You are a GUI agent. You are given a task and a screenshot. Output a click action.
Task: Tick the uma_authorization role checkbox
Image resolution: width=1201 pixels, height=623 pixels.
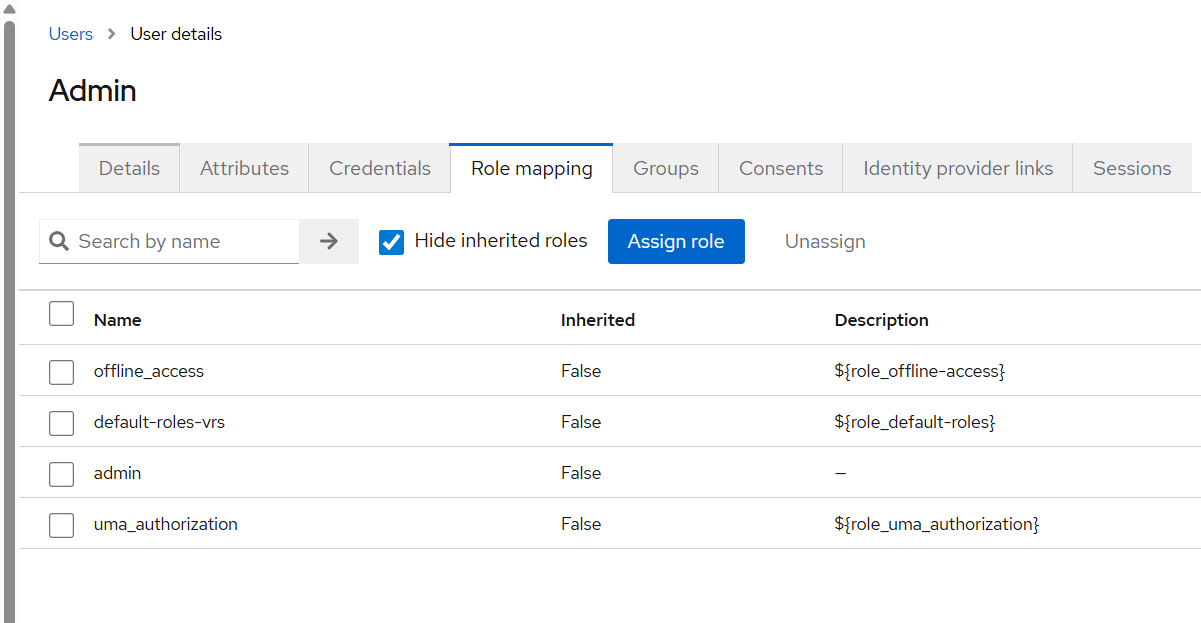[x=62, y=525]
